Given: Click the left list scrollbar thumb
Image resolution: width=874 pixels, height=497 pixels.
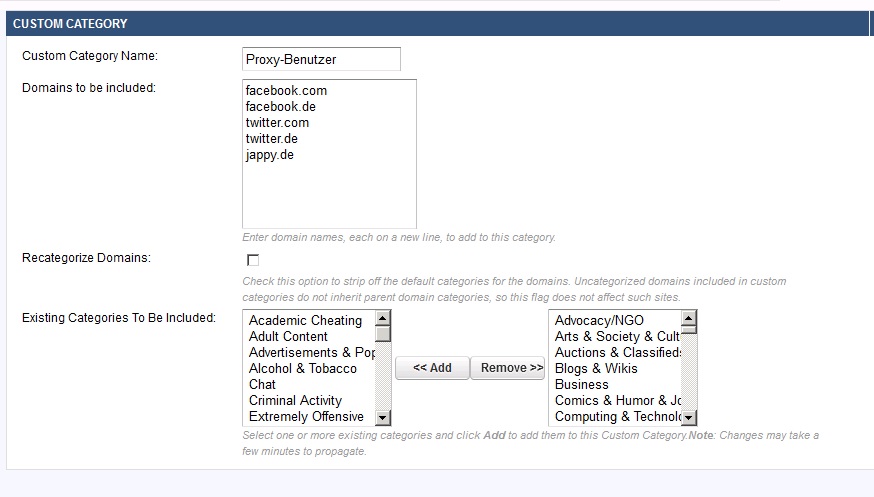Looking at the screenshot, I should (x=383, y=335).
